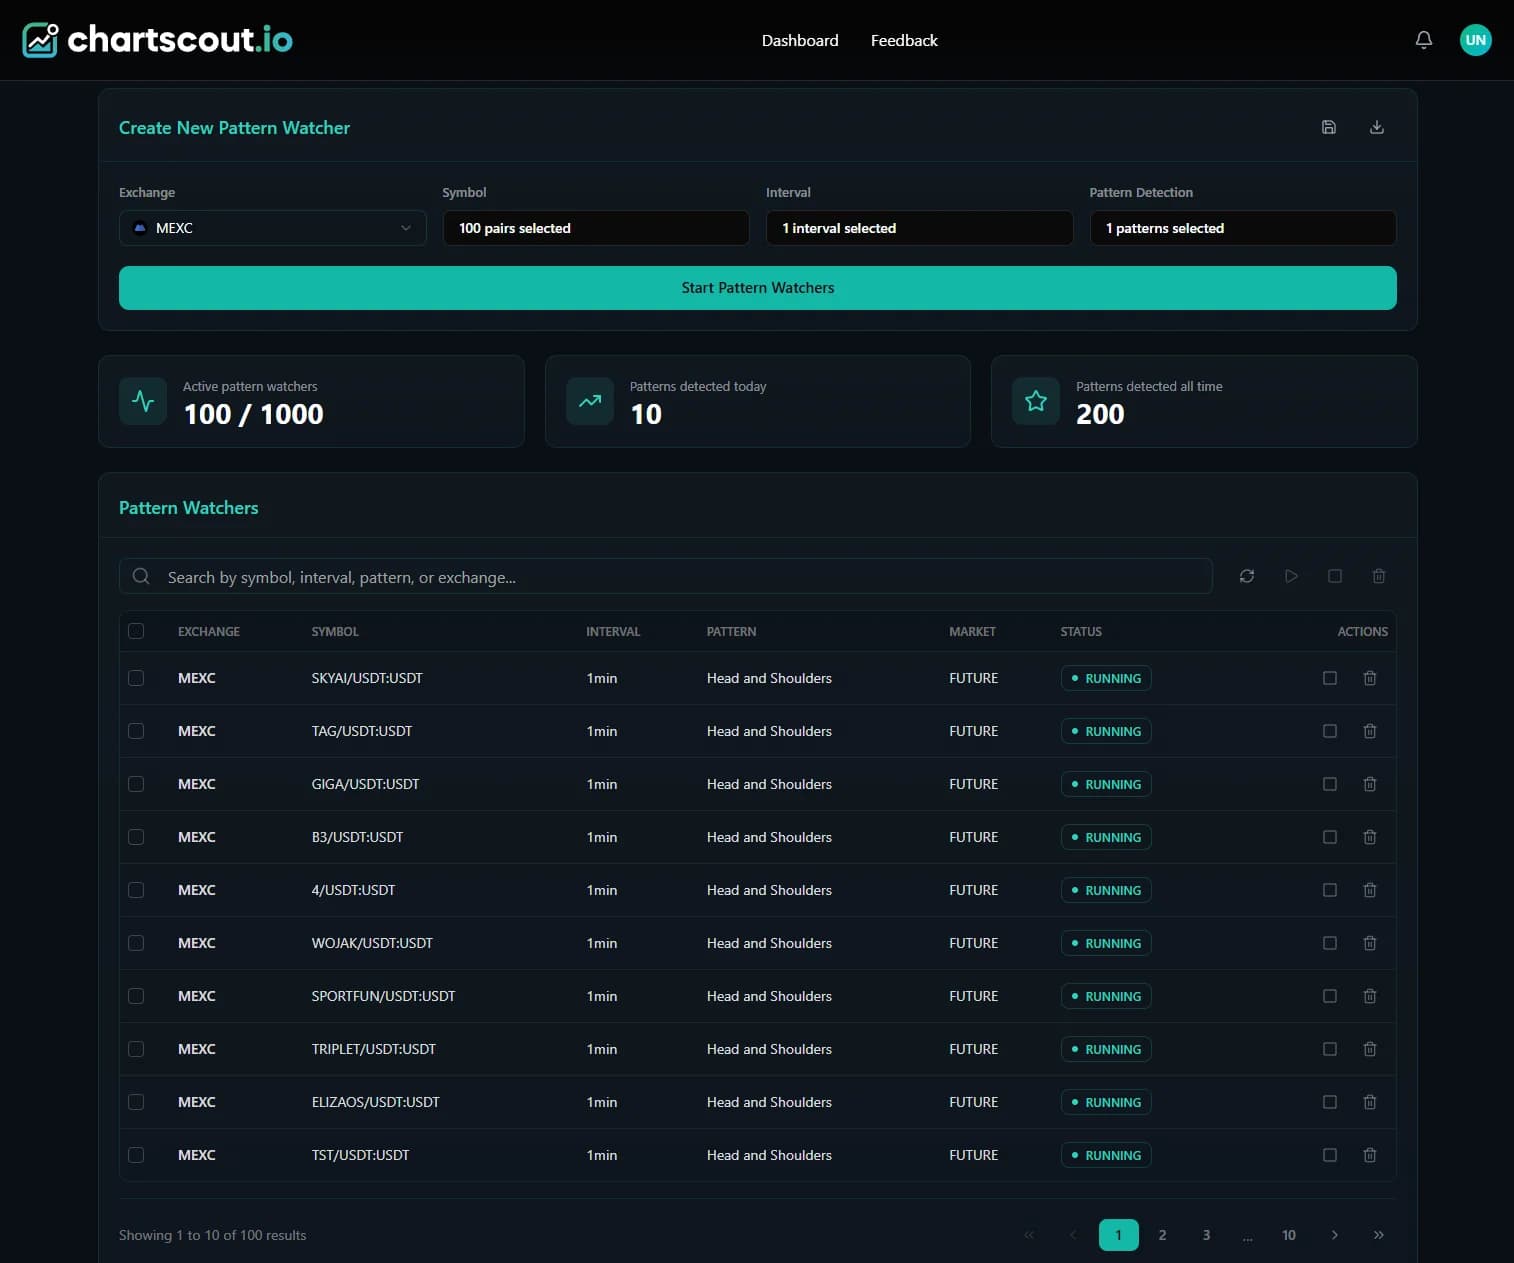Go to results page 3
Viewport: 1514px width, 1263px height.
point(1206,1235)
